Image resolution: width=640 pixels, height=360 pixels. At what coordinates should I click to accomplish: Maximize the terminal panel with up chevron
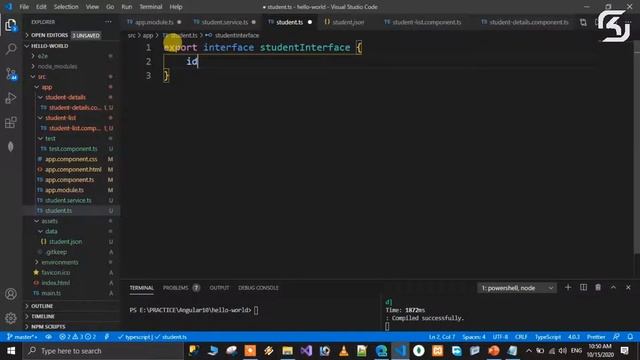[x=613, y=288]
